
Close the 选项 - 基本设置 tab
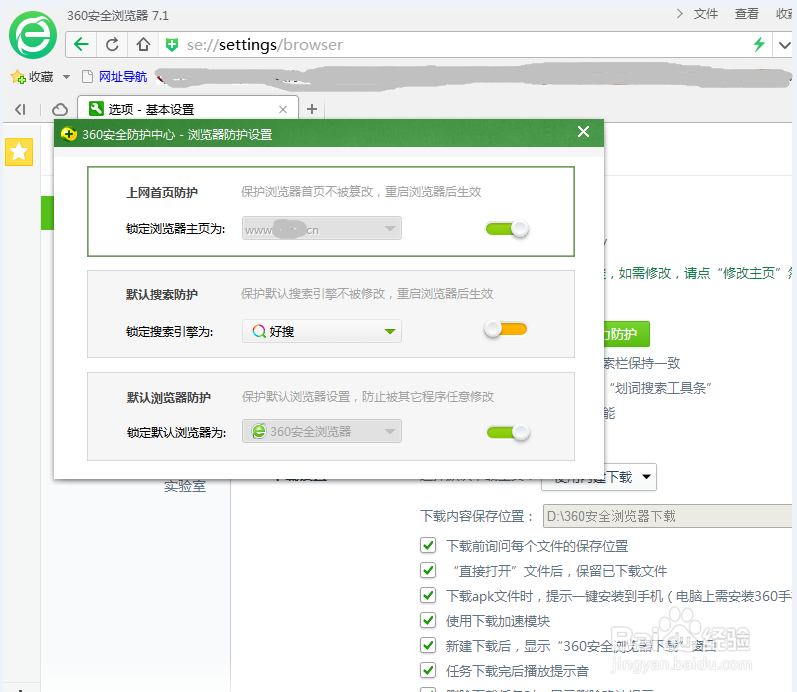(283, 109)
